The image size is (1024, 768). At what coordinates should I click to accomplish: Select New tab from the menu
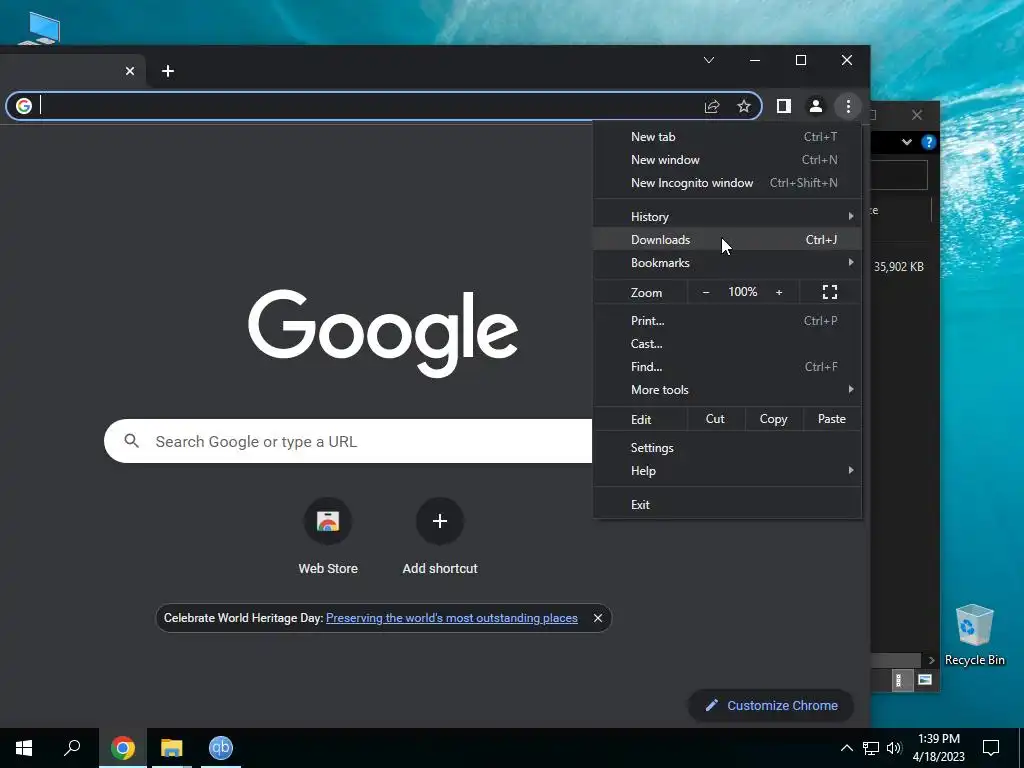pos(727,136)
